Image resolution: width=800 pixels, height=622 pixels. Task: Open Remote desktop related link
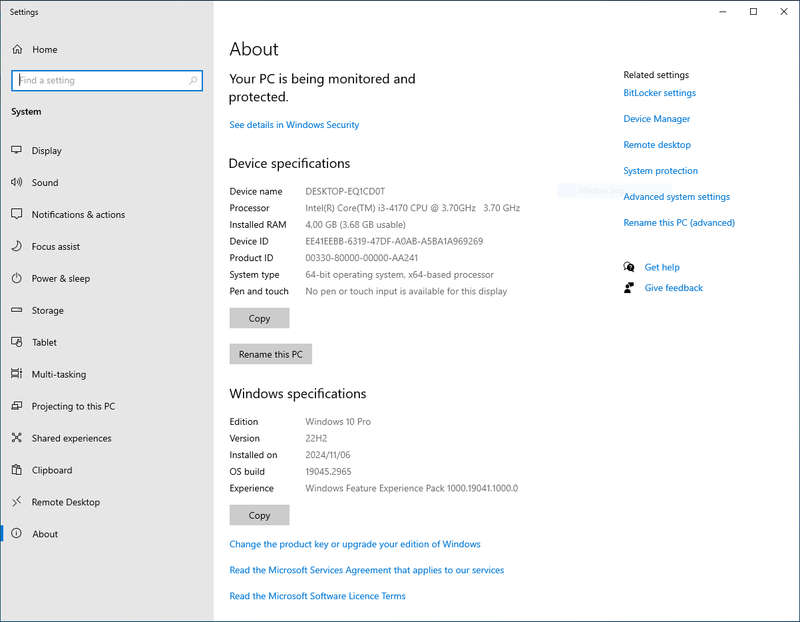coord(657,145)
